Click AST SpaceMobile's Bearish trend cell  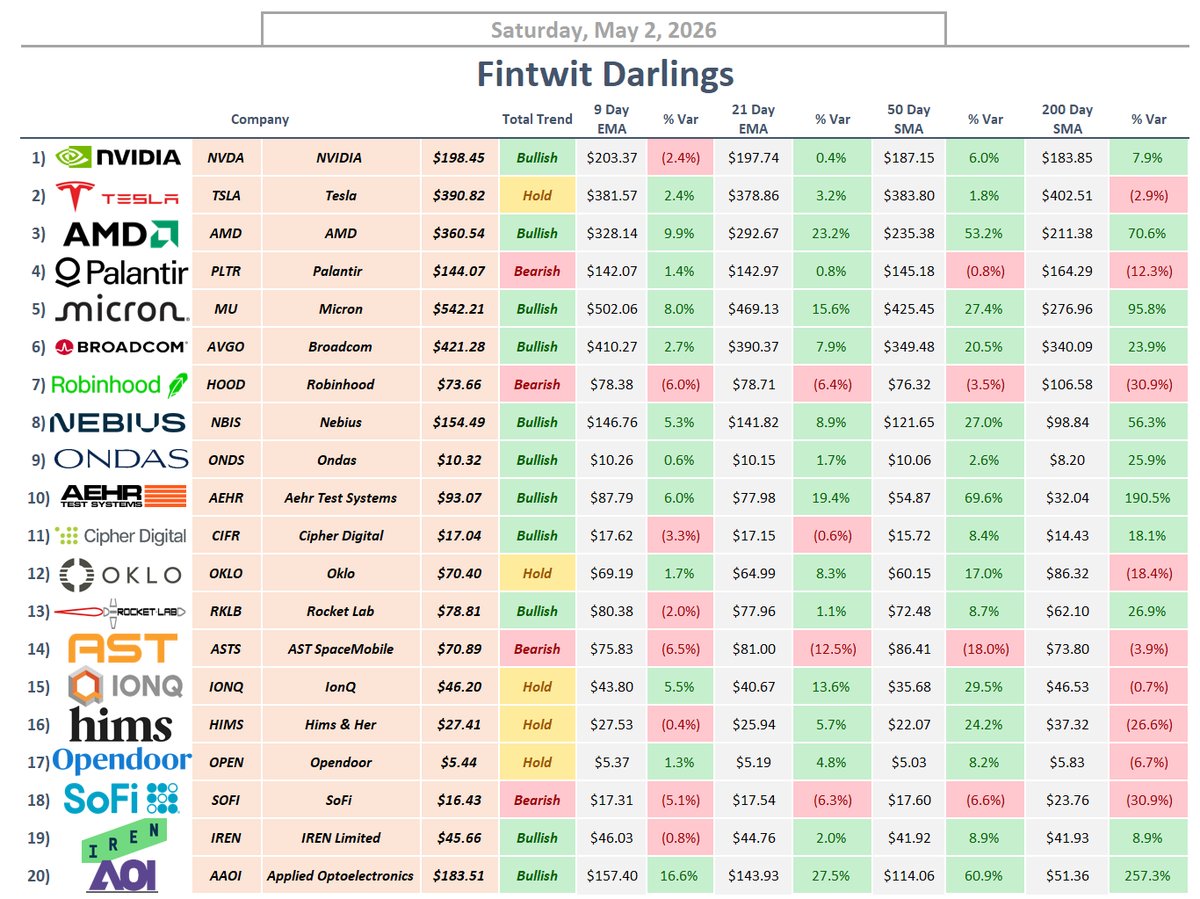537,649
